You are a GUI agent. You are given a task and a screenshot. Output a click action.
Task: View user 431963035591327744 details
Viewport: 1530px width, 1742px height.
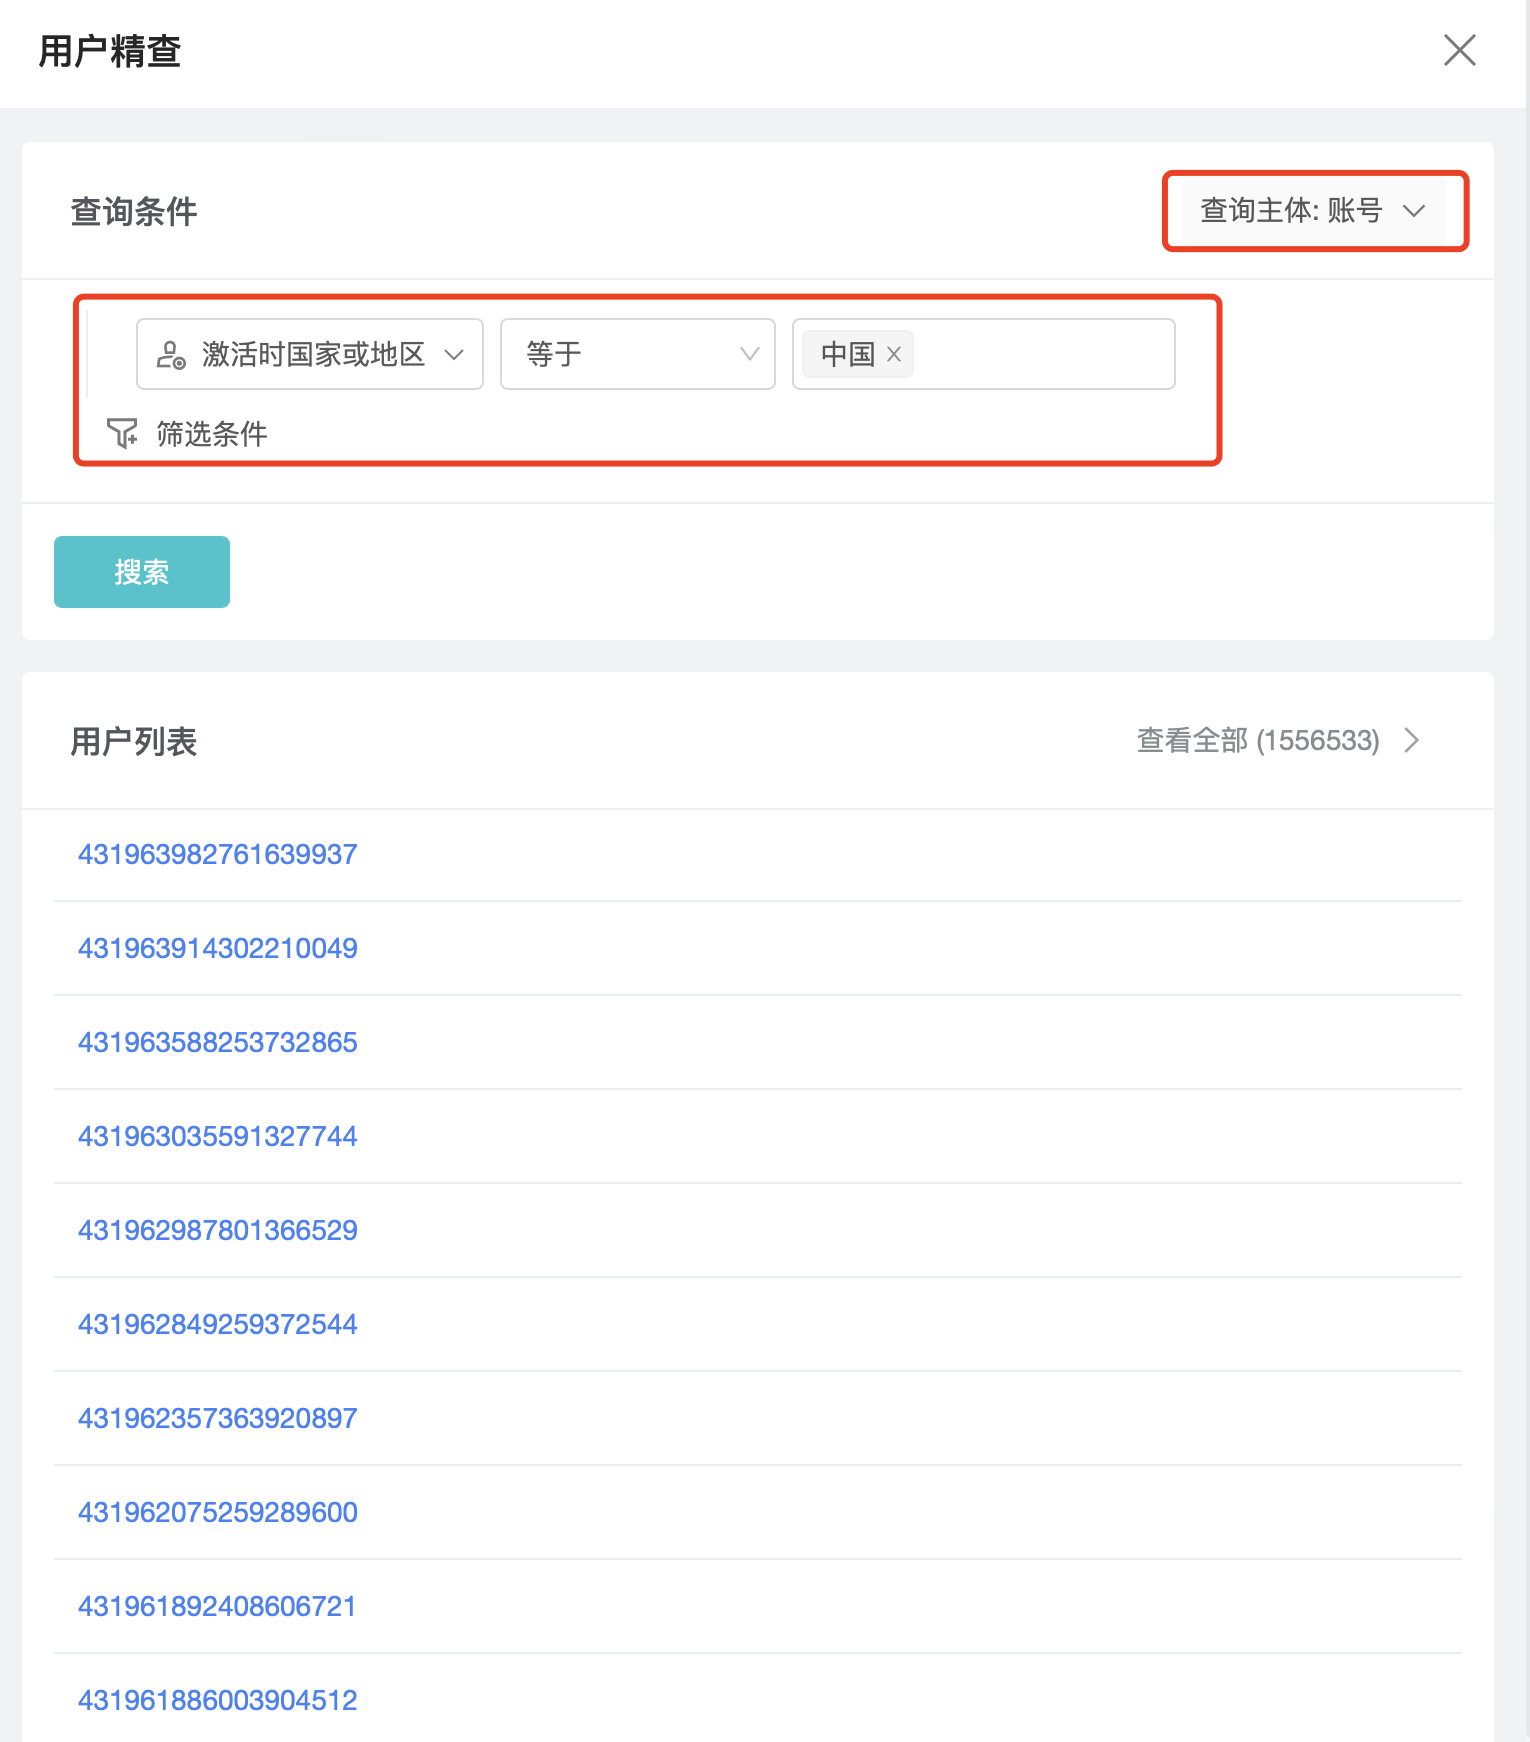217,1136
